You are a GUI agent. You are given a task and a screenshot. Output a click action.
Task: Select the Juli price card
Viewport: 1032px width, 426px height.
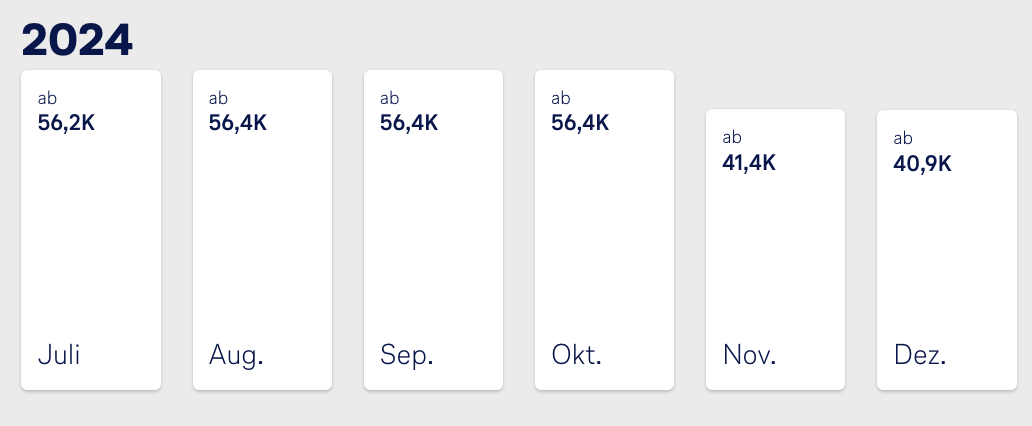(x=91, y=230)
